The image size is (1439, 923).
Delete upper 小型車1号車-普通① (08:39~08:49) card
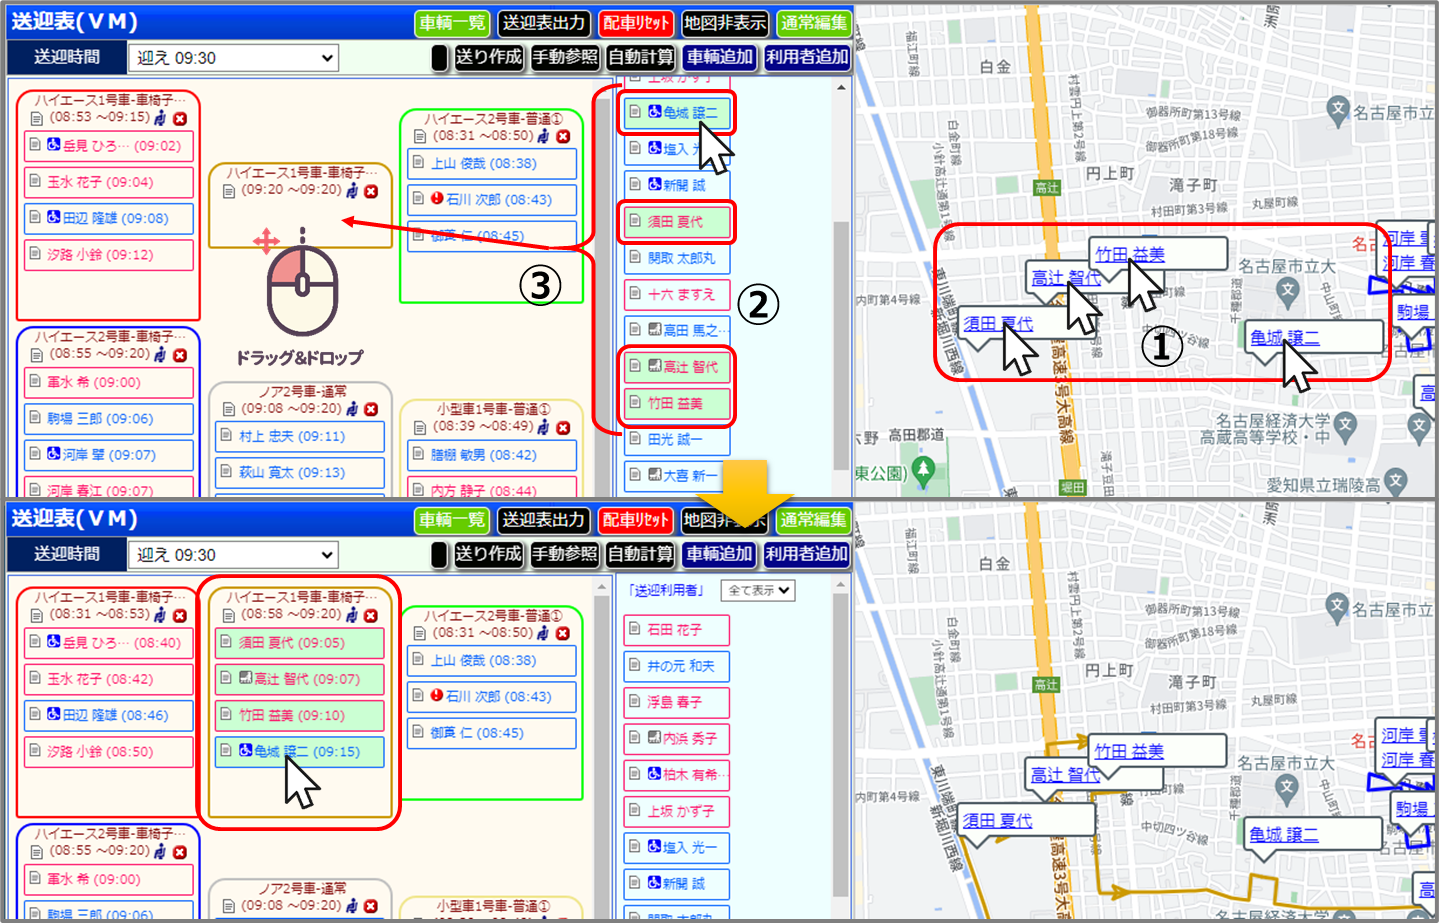tap(563, 427)
